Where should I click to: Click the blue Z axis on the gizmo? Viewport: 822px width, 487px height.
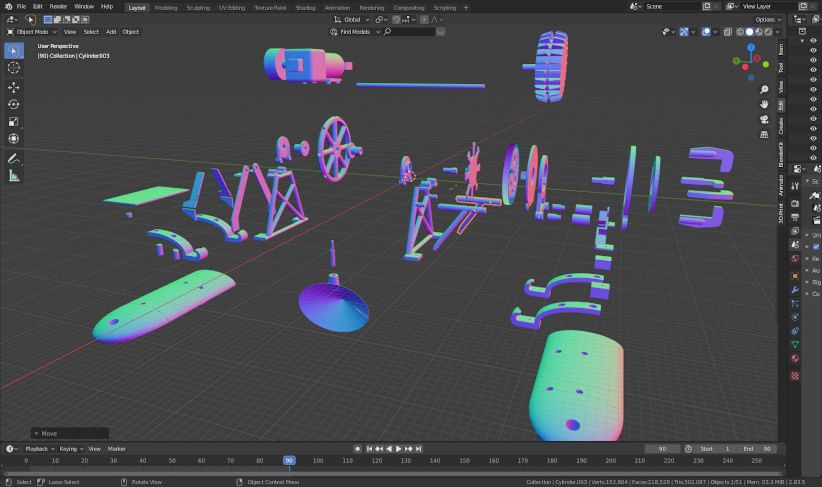point(751,47)
